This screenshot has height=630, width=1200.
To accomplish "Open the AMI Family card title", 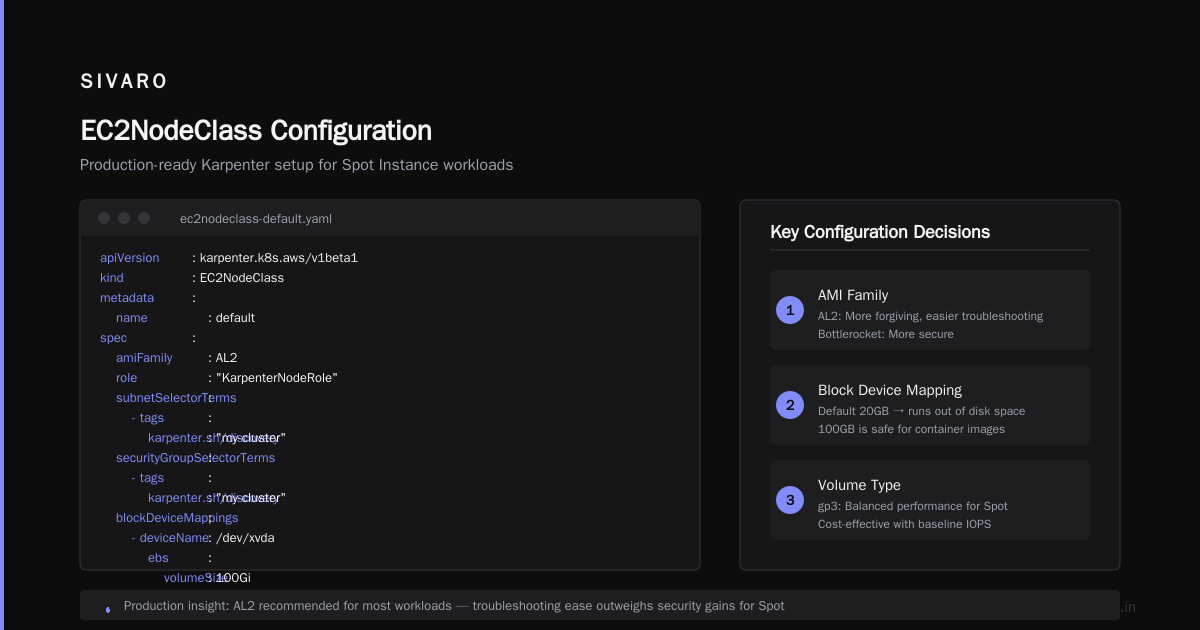I will tap(853, 295).
